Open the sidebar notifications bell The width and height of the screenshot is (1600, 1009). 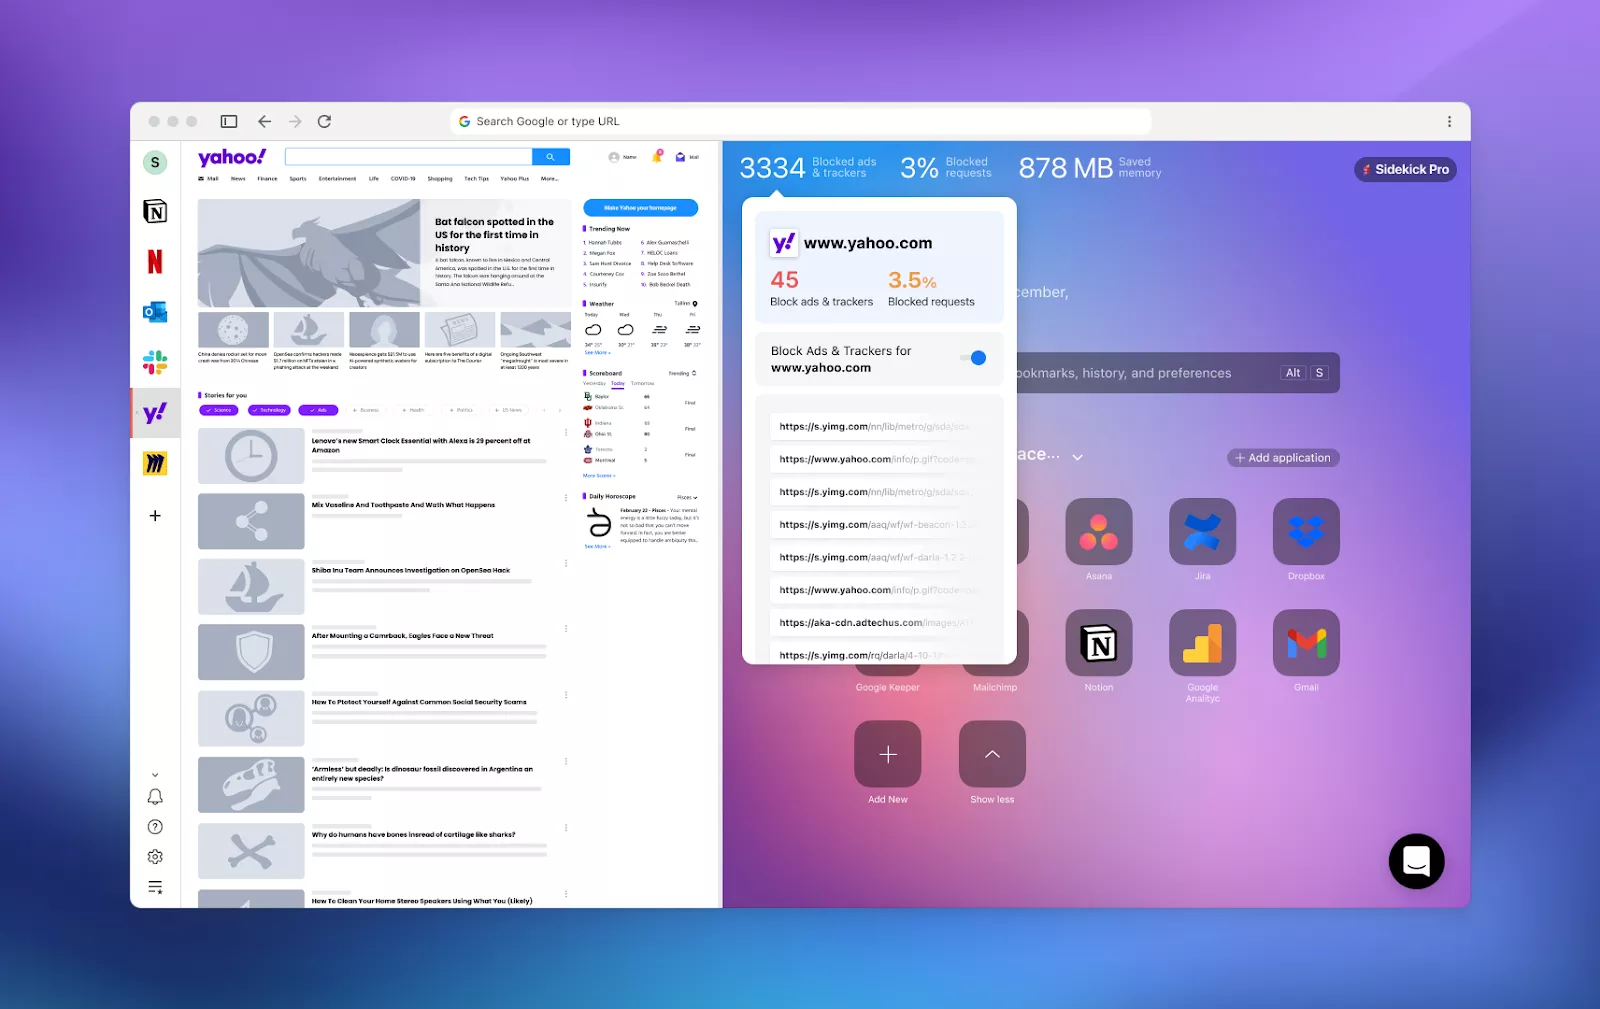tap(155, 797)
